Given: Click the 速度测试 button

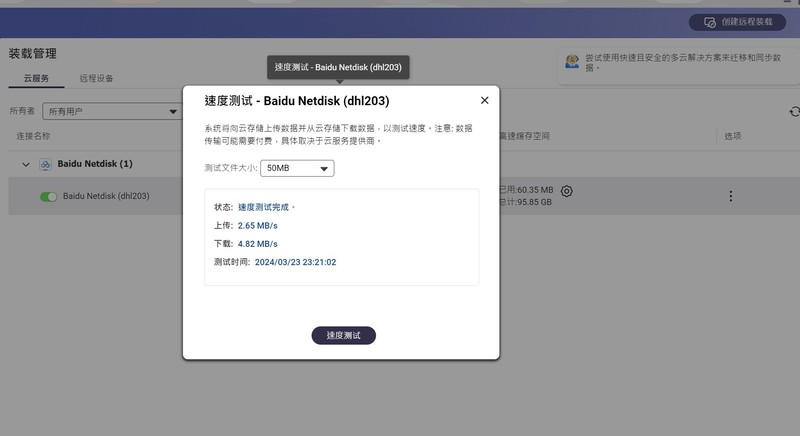Looking at the screenshot, I should tap(343, 336).
